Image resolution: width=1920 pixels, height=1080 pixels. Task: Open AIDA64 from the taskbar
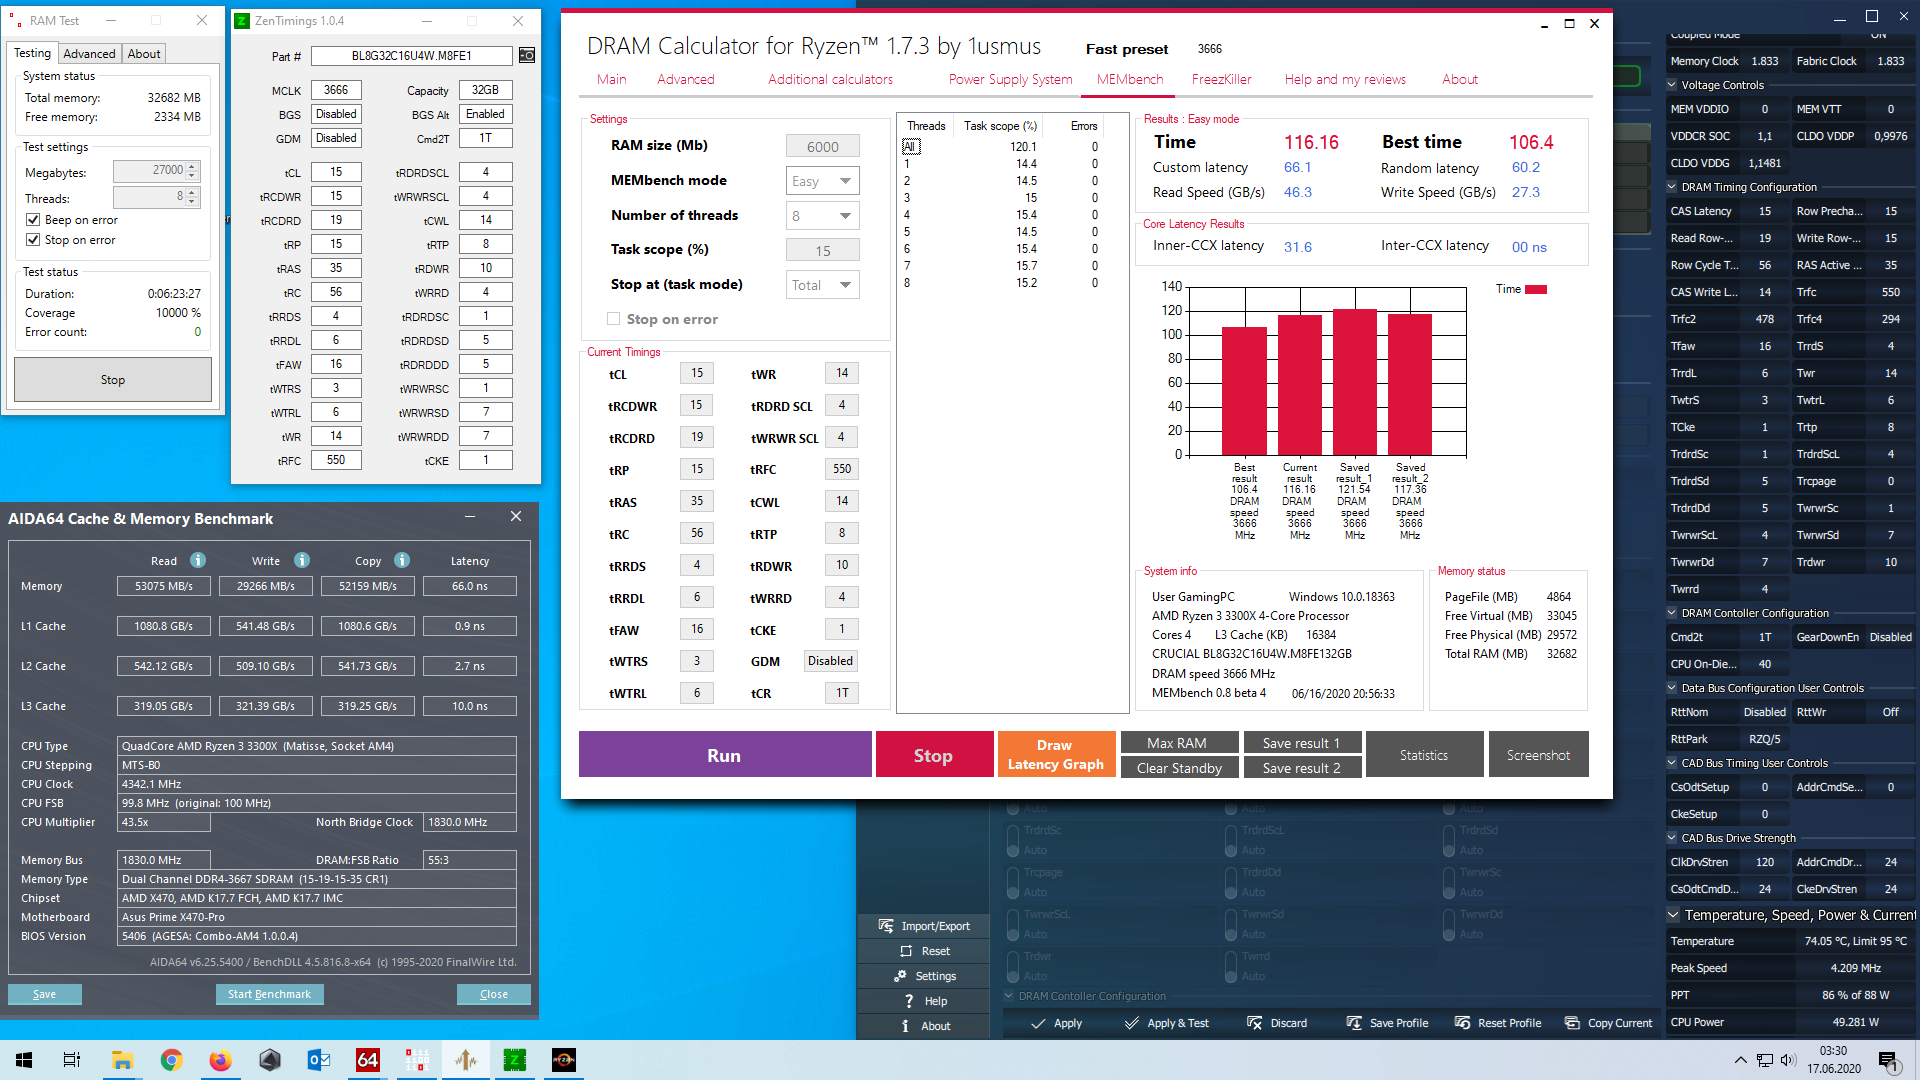[x=367, y=1059]
